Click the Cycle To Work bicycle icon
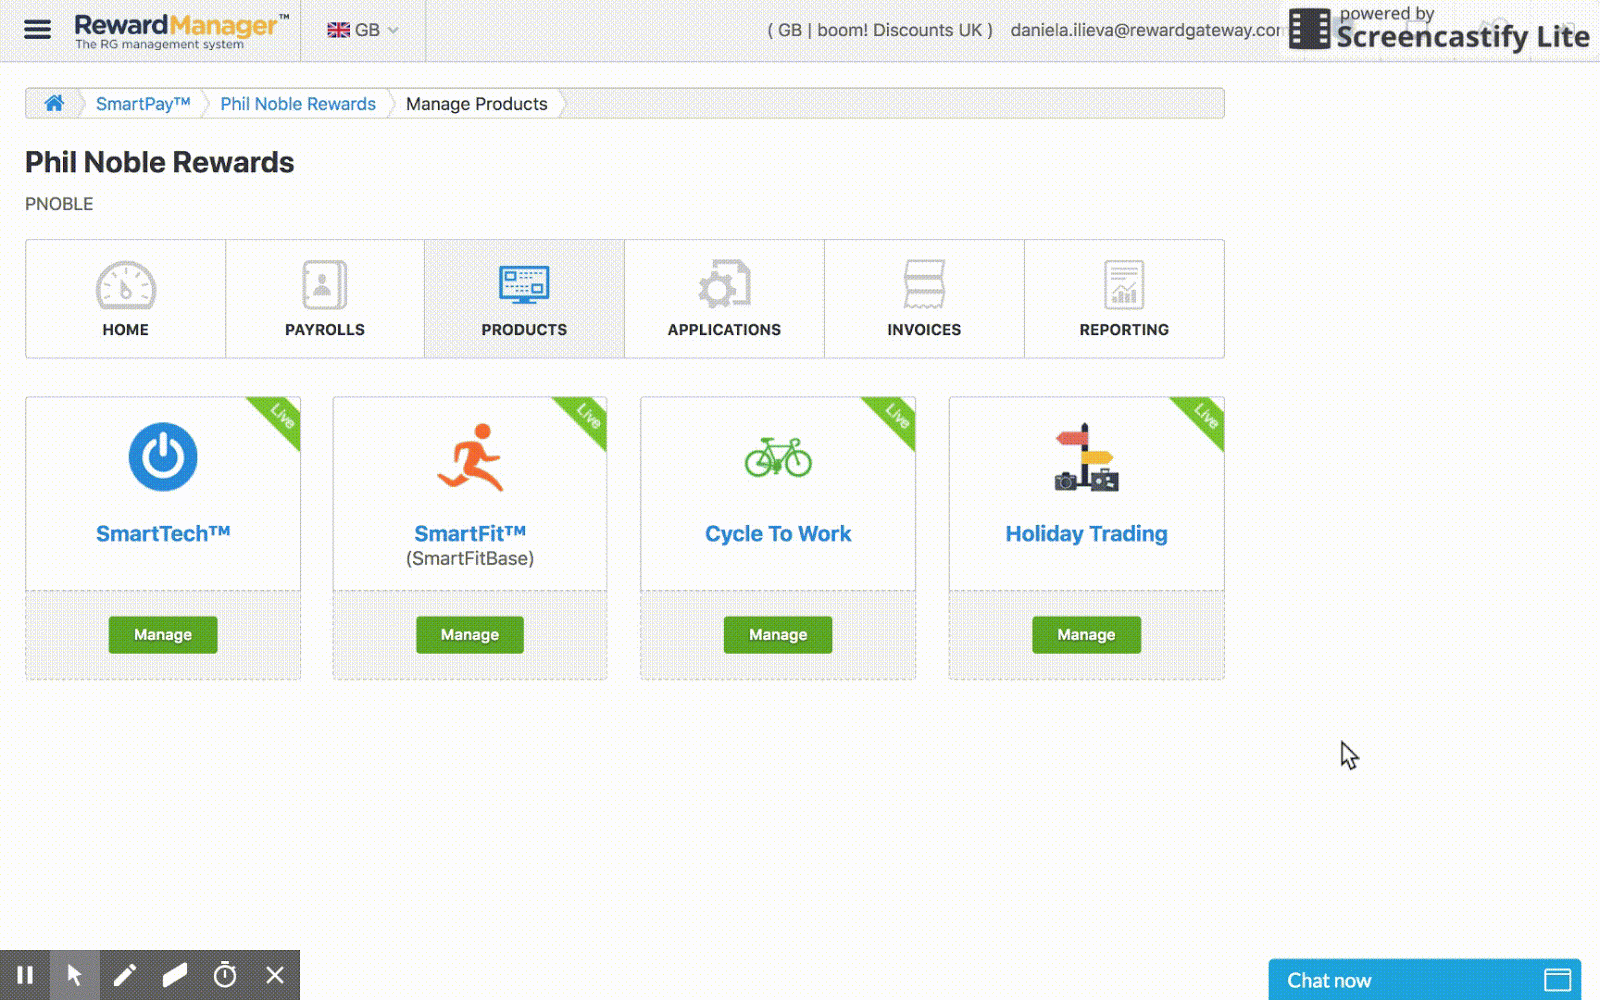The image size is (1600, 1000). coord(778,457)
